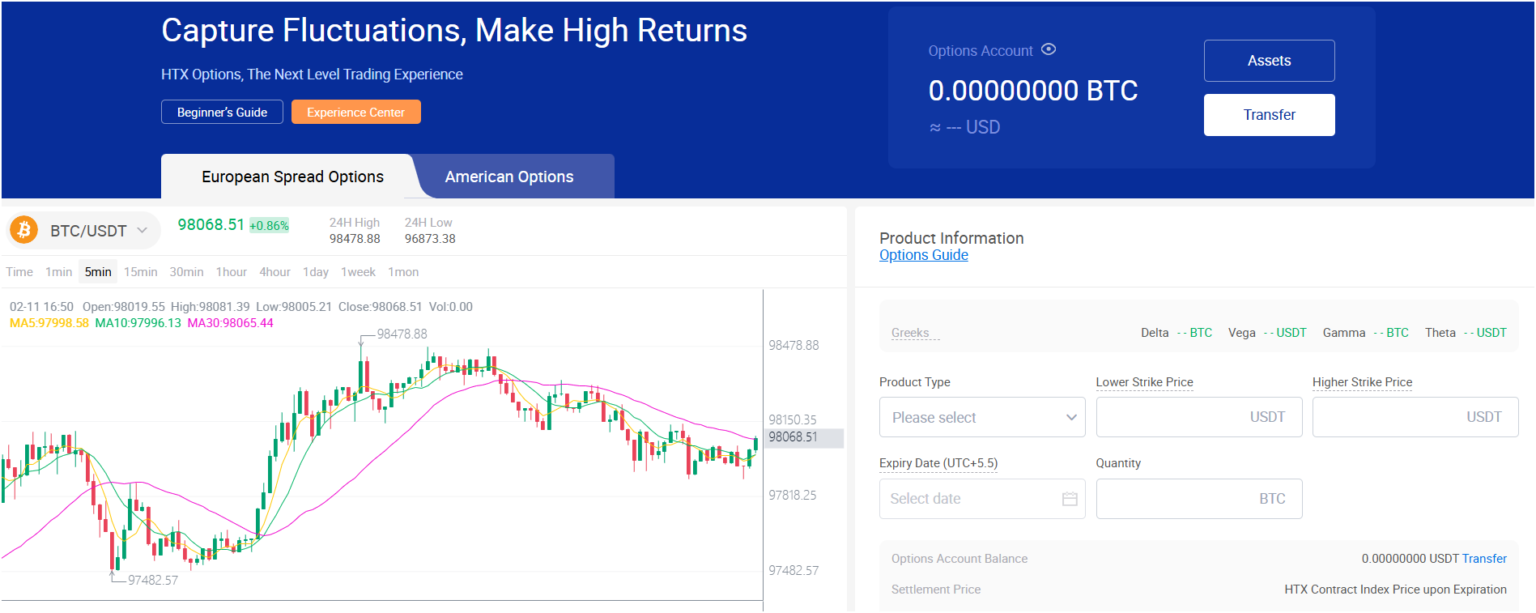
Task: Switch to European Spread Options tab
Action: pyautogui.click(x=293, y=177)
